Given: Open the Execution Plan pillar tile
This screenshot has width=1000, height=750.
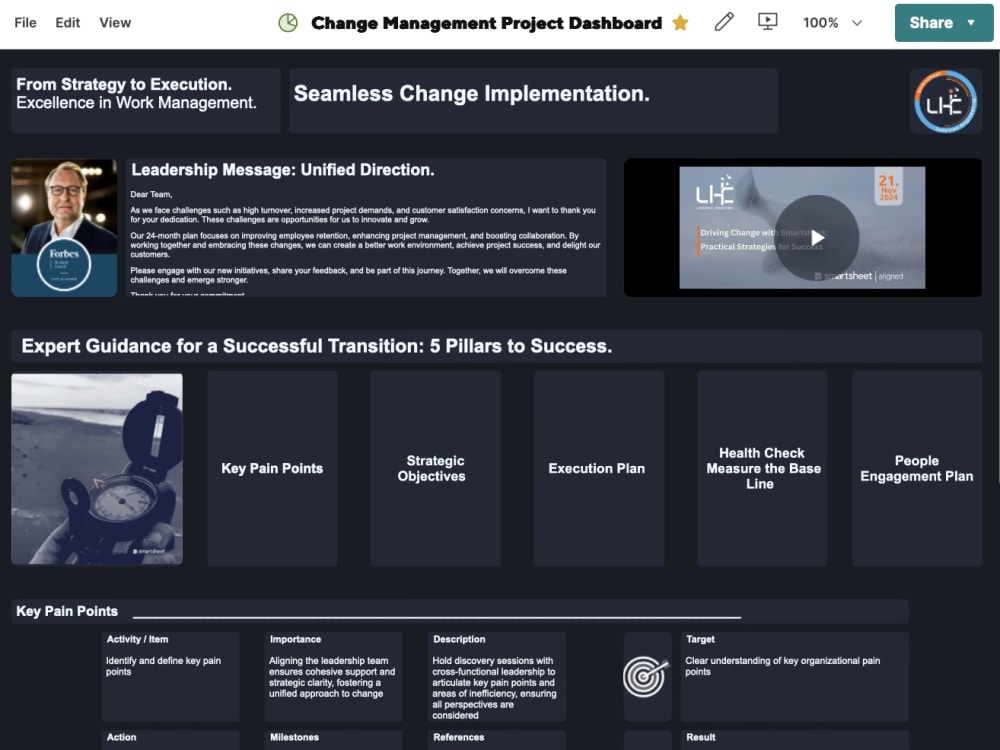Looking at the screenshot, I should (598, 469).
